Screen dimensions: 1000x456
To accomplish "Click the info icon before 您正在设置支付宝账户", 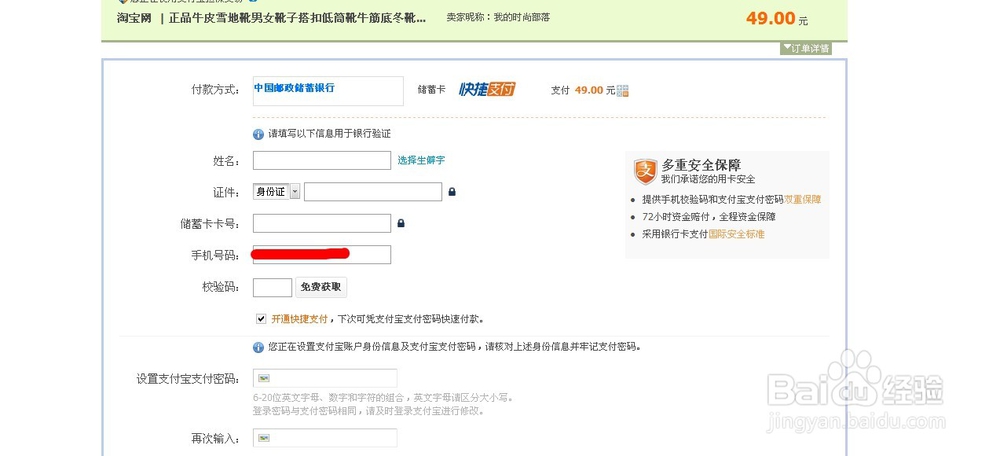I will 258,348.
